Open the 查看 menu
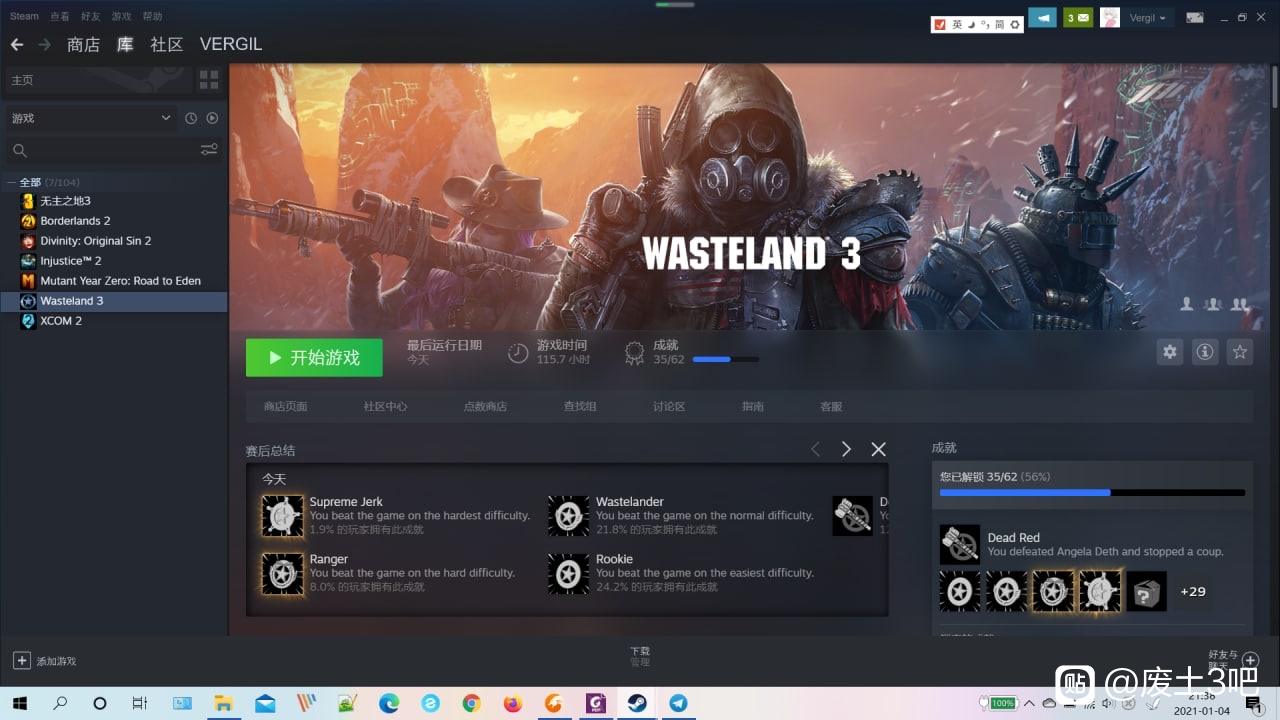This screenshot has width=1280, height=720. point(60,16)
